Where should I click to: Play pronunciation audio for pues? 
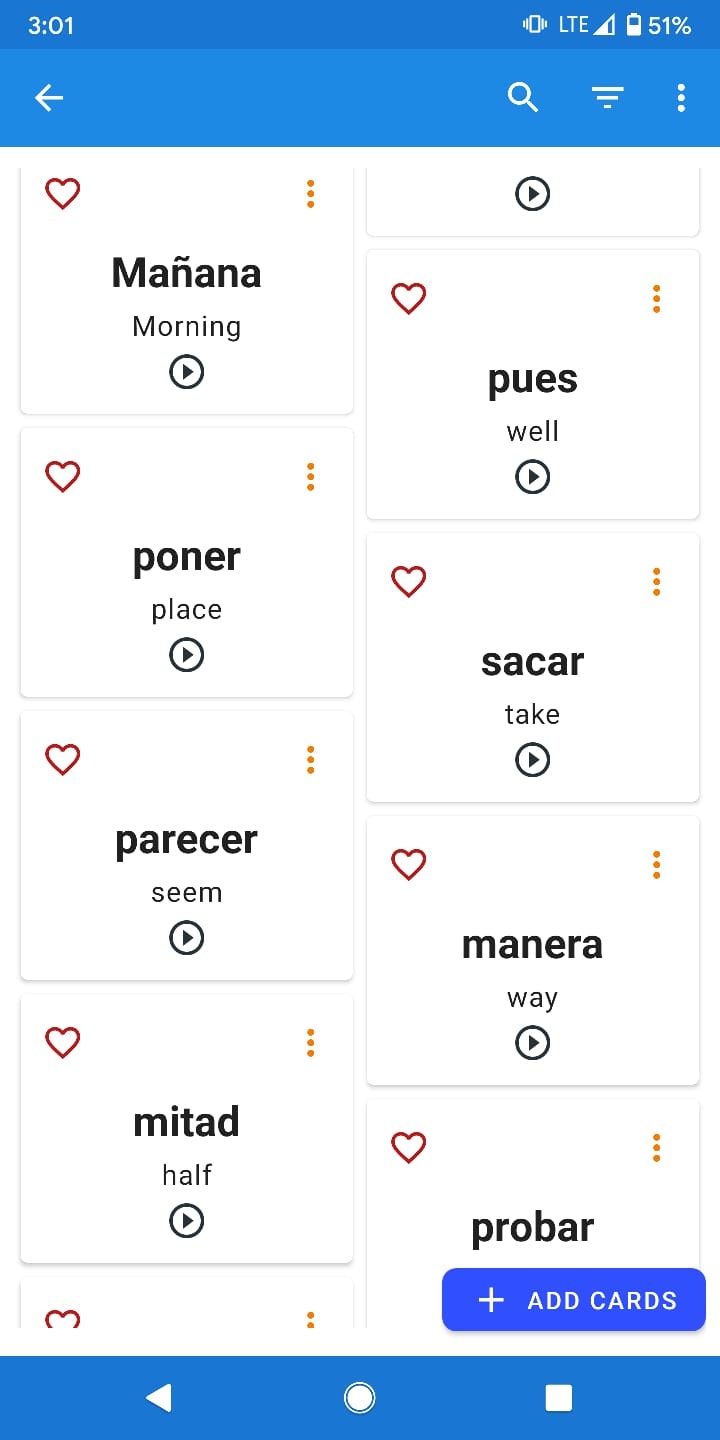[x=532, y=477]
